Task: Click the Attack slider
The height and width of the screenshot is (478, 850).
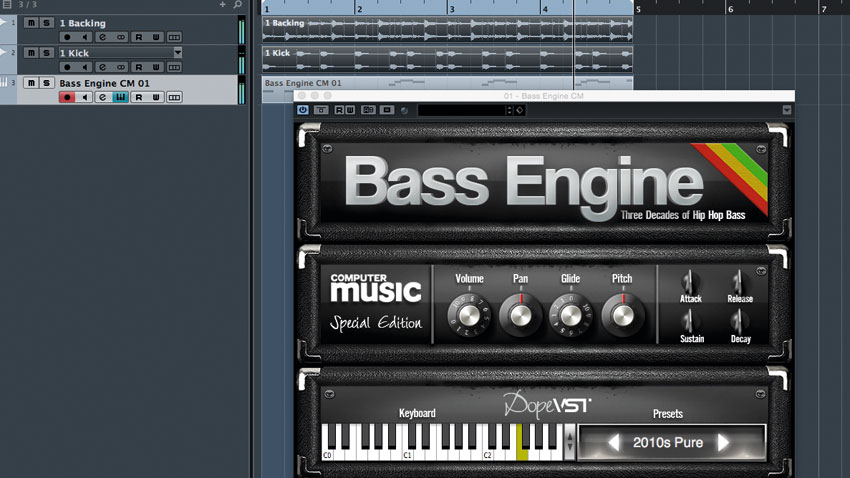Action: (x=690, y=282)
